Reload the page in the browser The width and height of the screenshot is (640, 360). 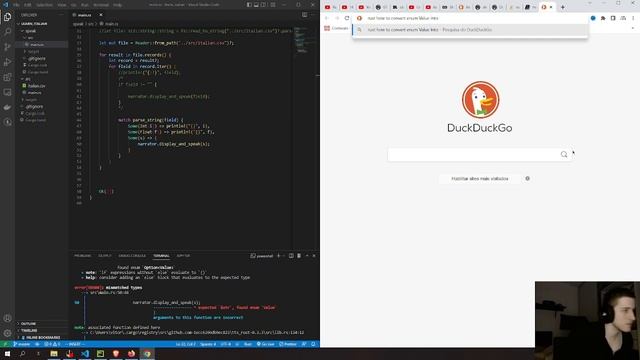[x=347, y=18]
